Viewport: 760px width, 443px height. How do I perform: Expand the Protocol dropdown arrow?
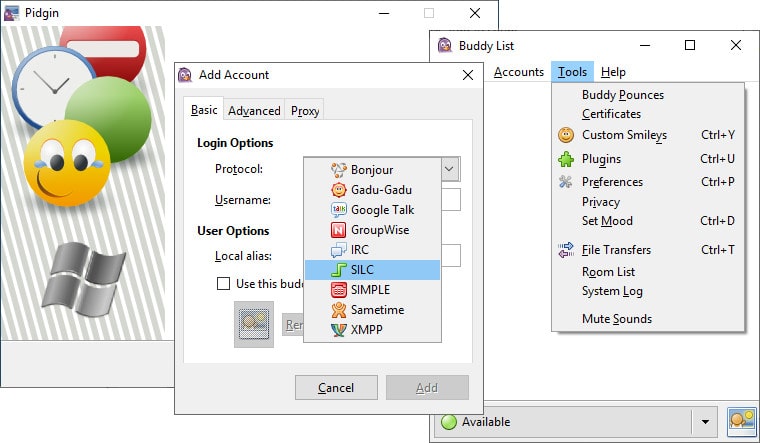pyautogui.click(x=450, y=169)
